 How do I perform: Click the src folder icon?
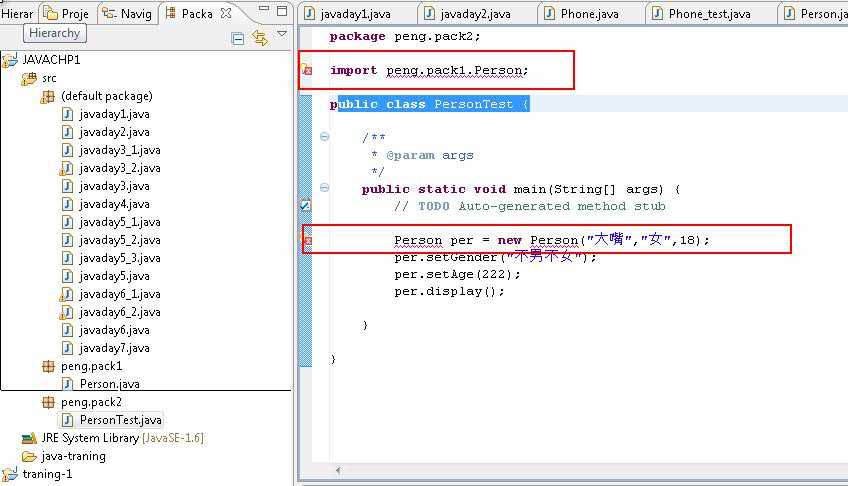click(29, 78)
